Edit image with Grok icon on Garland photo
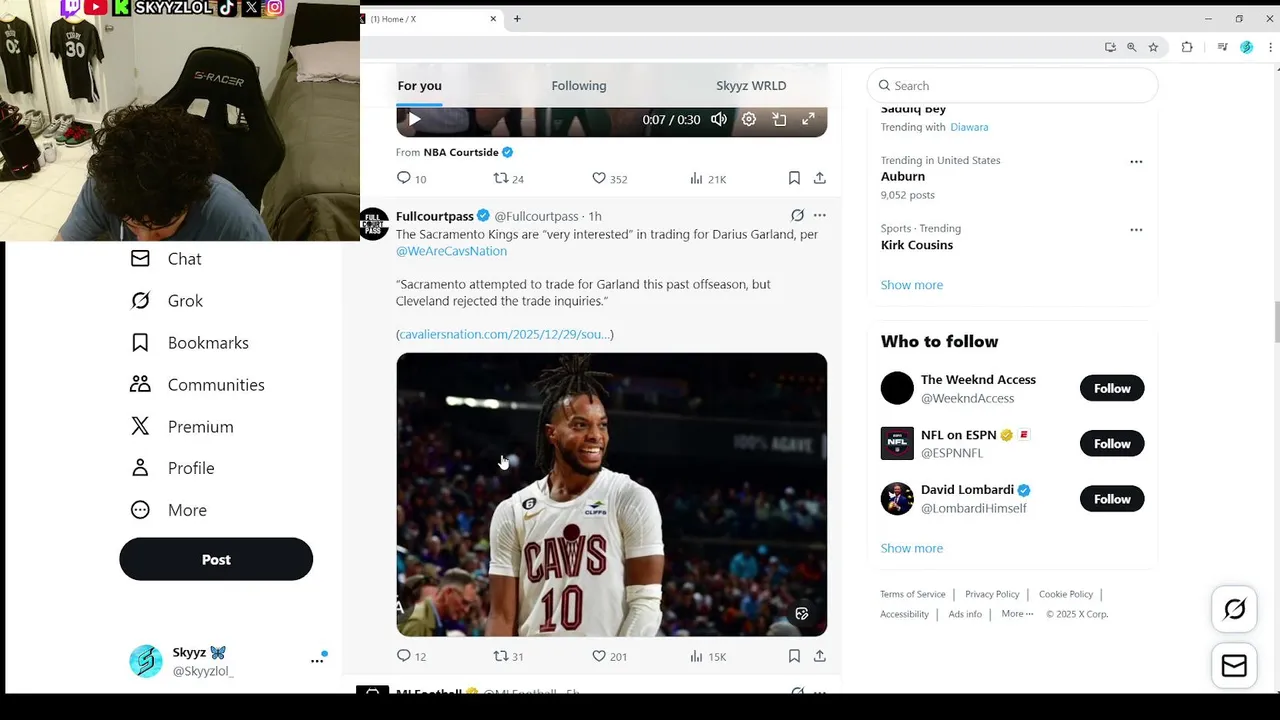 point(802,614)
